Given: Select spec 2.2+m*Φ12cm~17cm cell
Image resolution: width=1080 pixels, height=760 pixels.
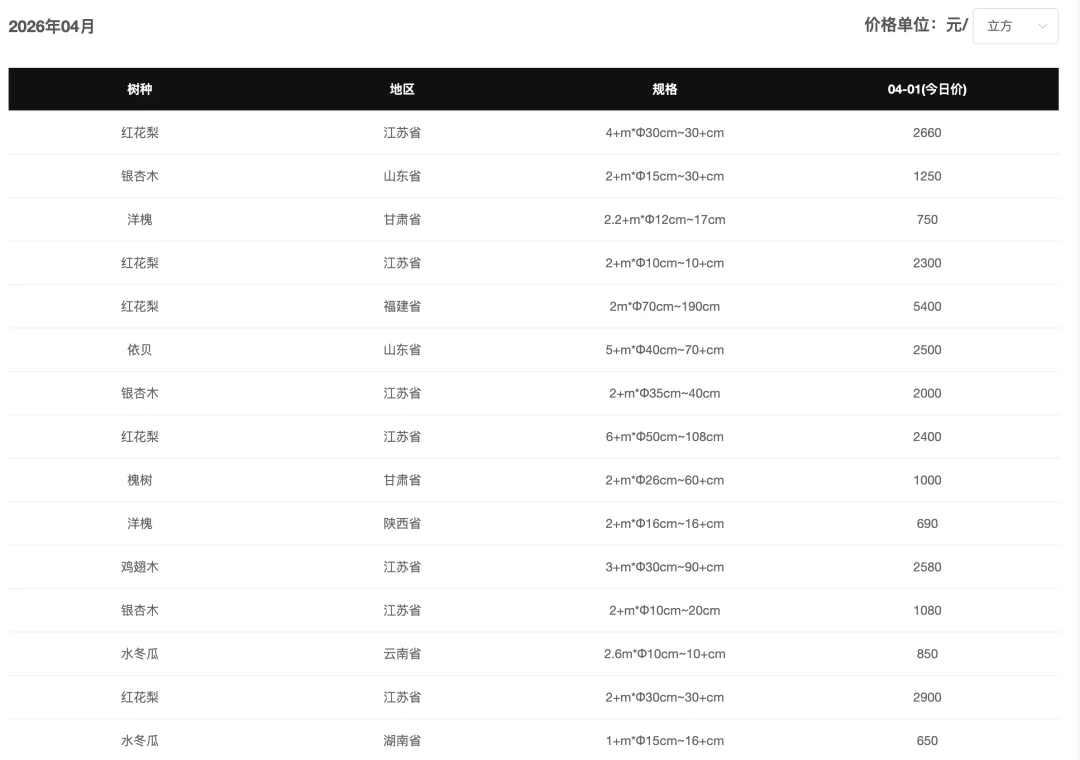Looking at the screenshot, I should (x=665, y=219).
